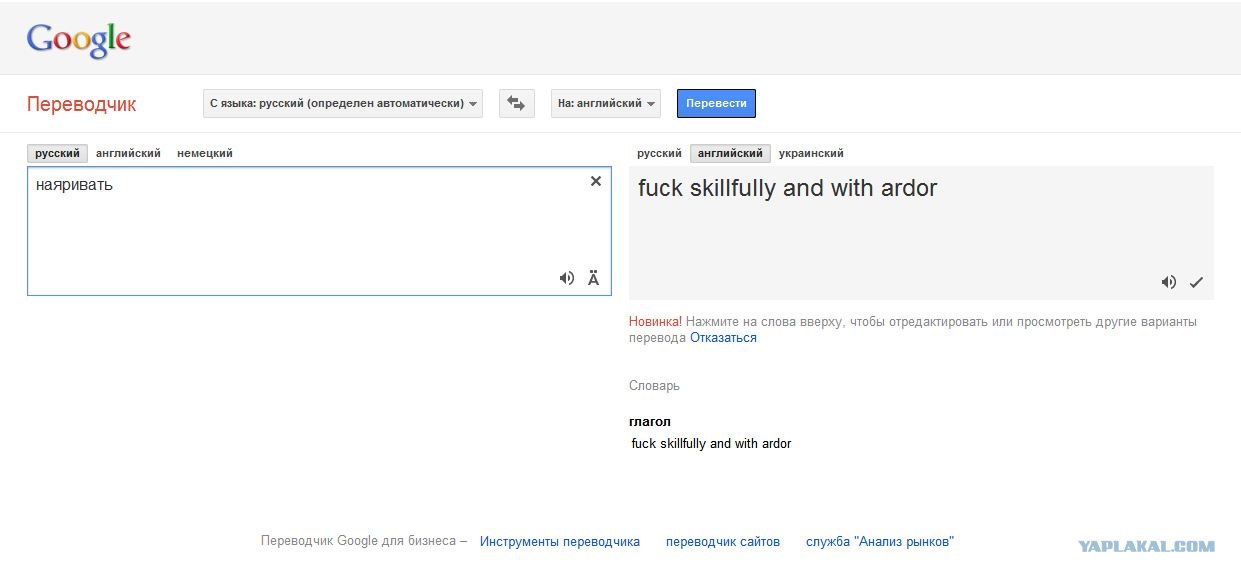The height and width of the screenshot is (576, 1241).
Task: Click the "Отказаться" link
Action: tap(723, 338)
